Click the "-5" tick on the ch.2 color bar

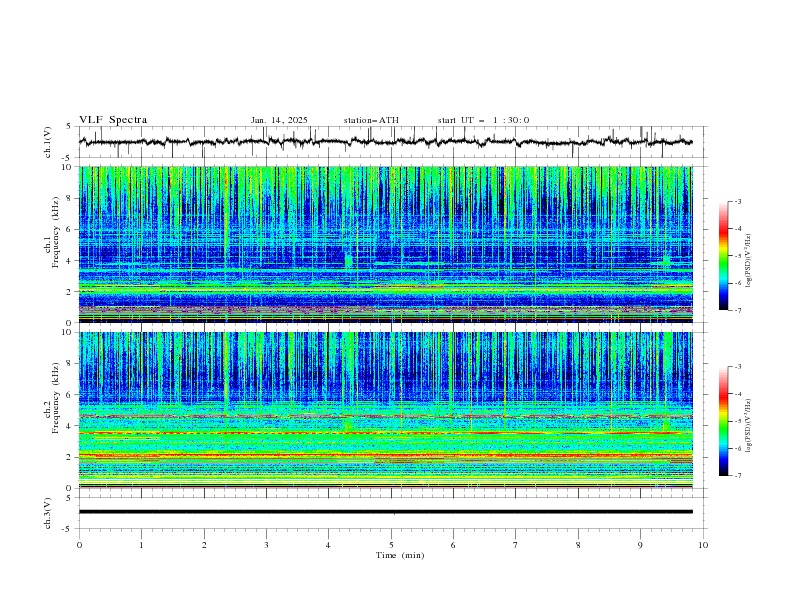(x=737, y=421)
